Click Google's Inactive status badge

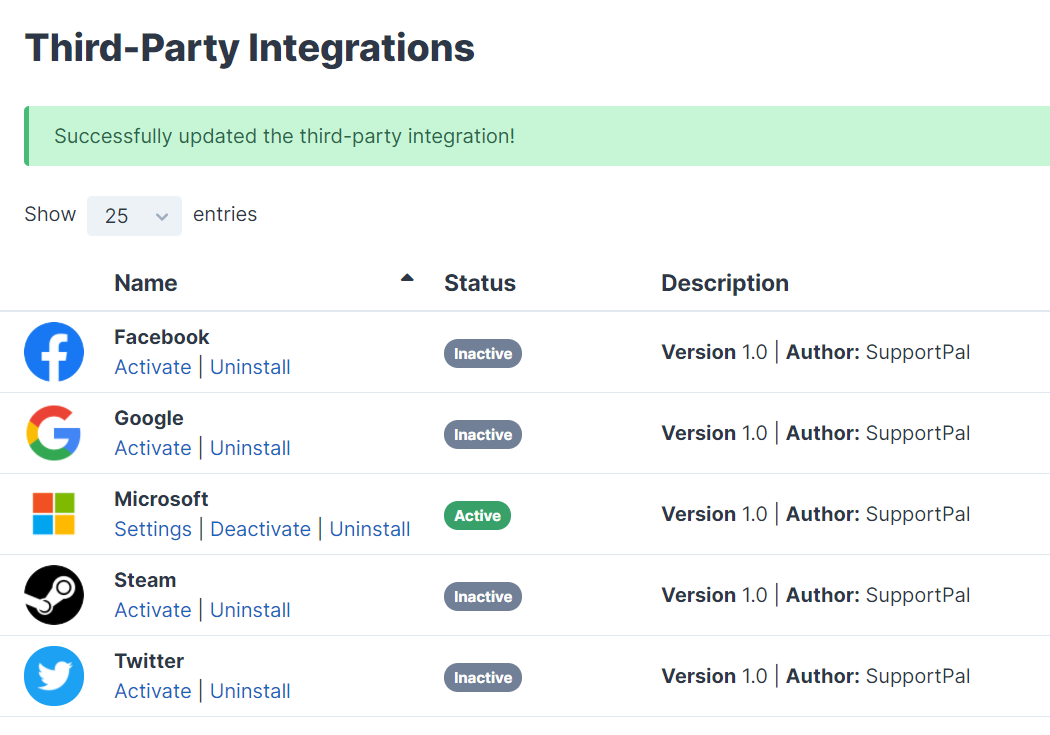[483, 434]
